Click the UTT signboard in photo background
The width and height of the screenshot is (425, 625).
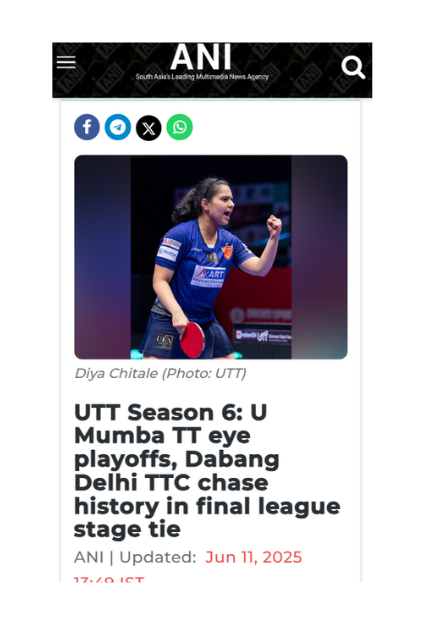point(263,336)
